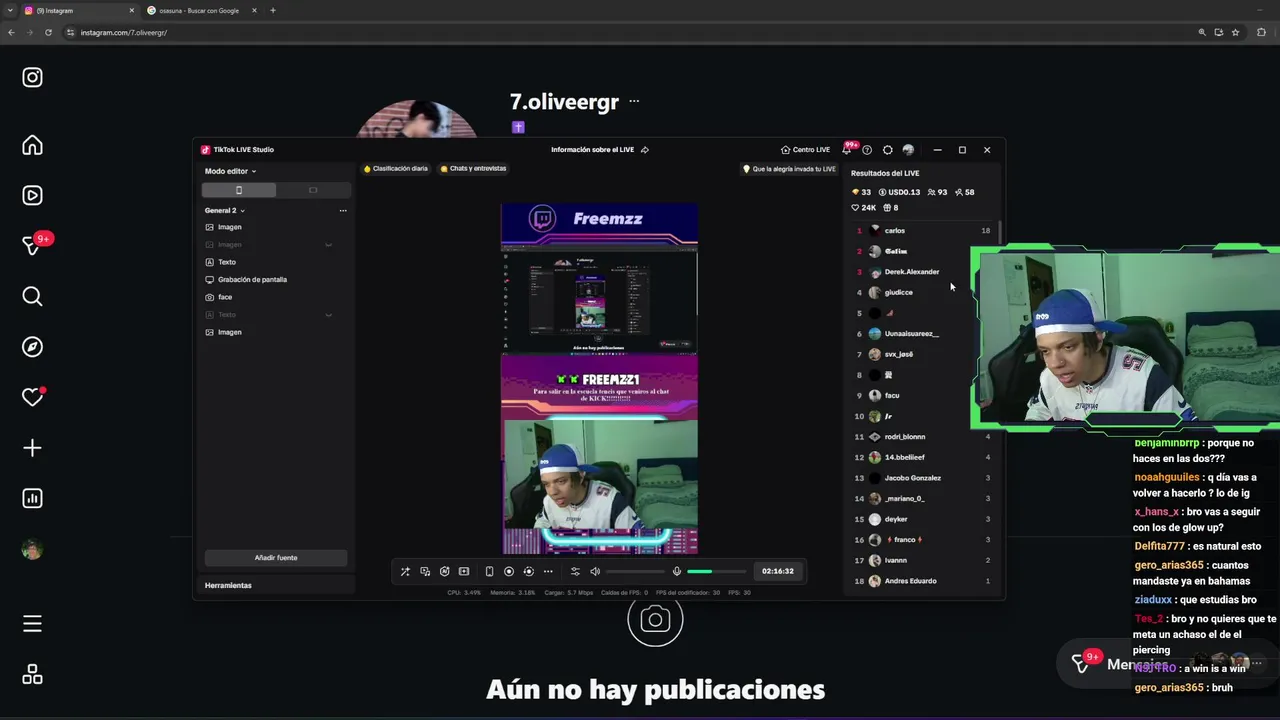The height and width of the screenshot is (720, 1280).
Task: Click Instagram logo at sidebar top
Action: point(32,77)
